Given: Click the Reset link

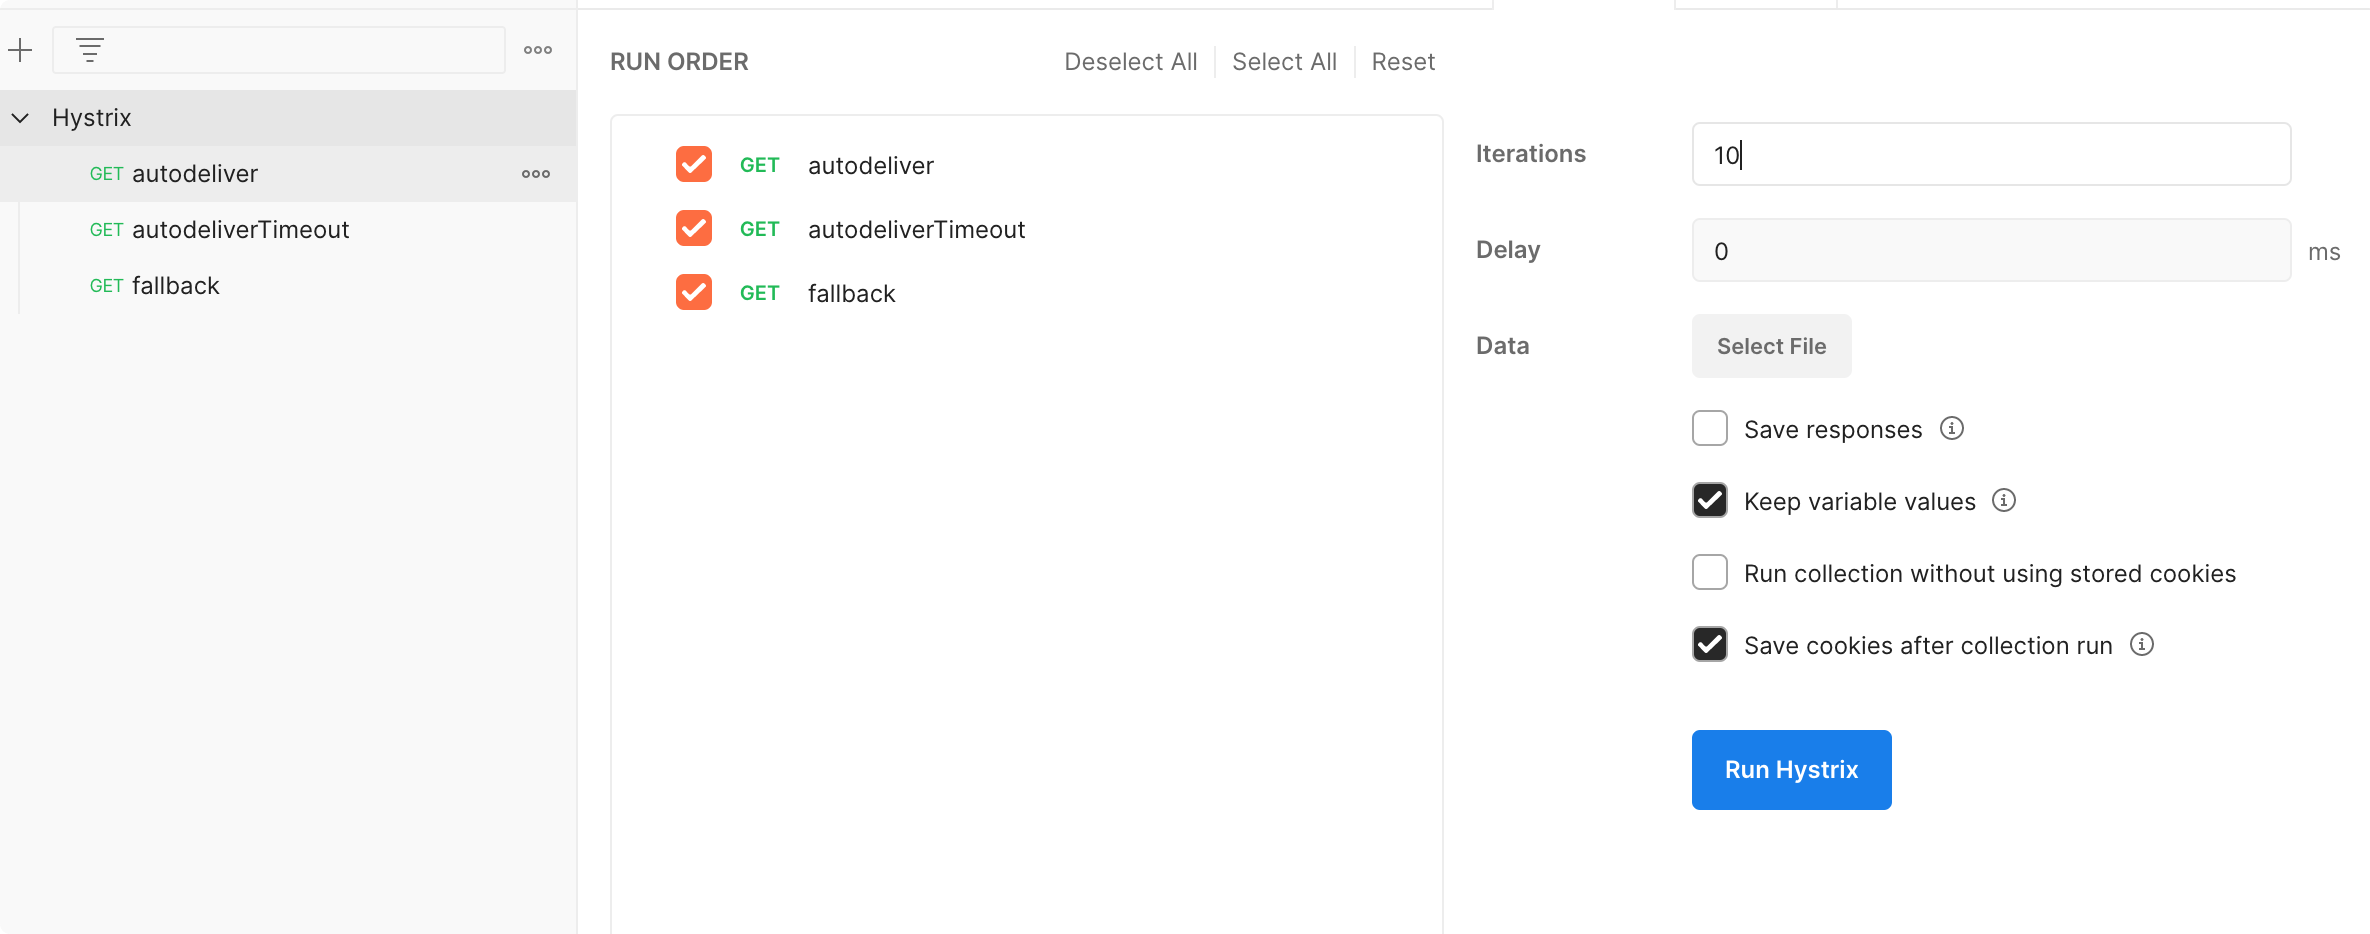Looking at the screenshot, I should click(1403, 62).
